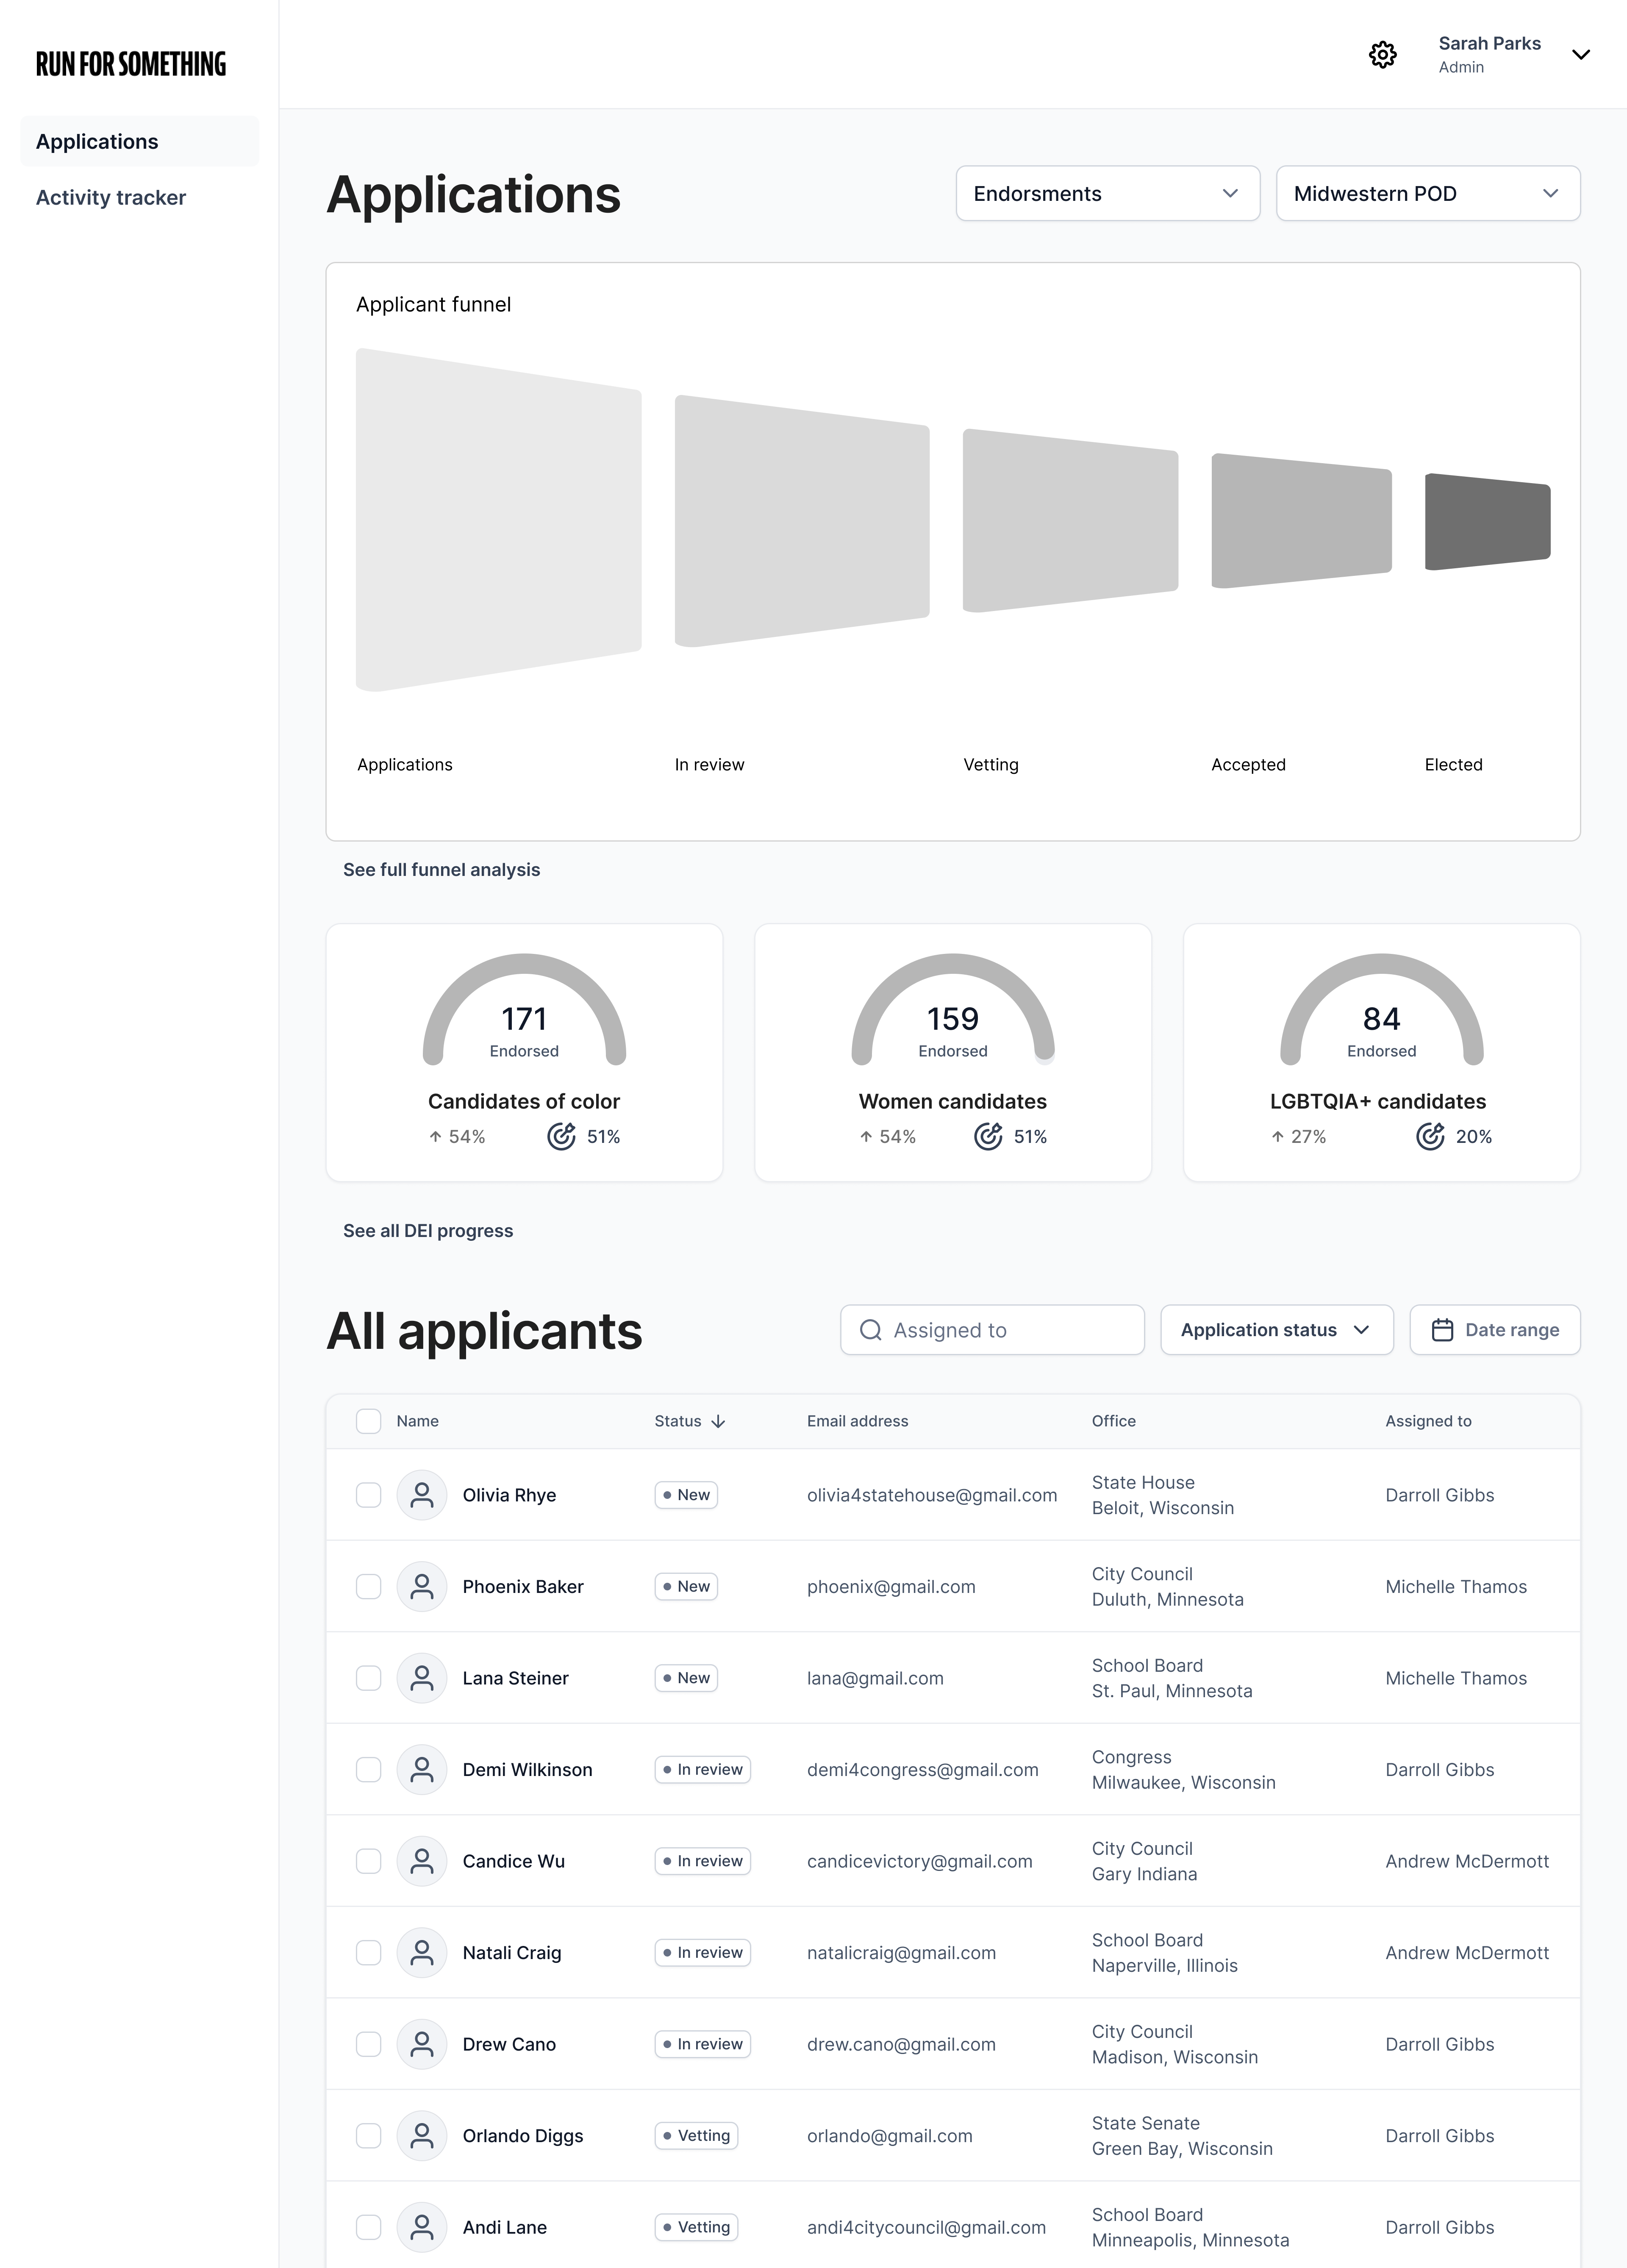Click Olivia Rhye's avatar icon
Screen dimensions: 1627x2268
pos(422,1495)
